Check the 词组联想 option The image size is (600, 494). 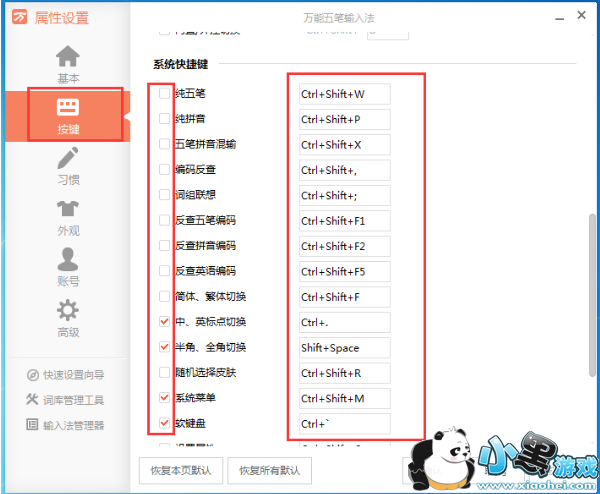pyautogui.click(x=164, y=195)
